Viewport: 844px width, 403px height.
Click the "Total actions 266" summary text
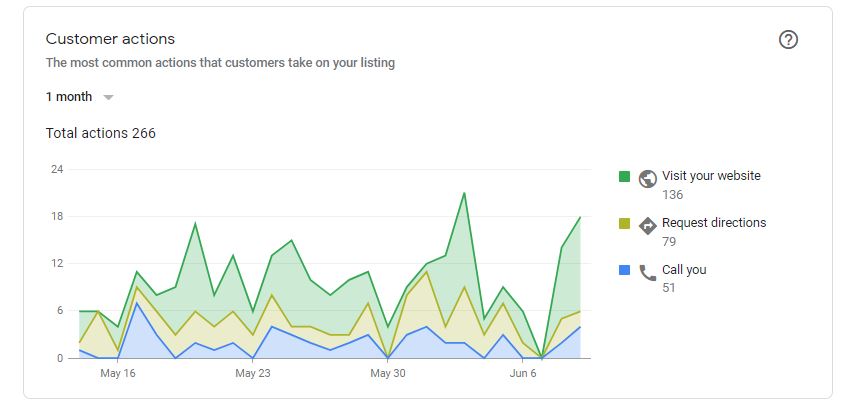(101, 133)
